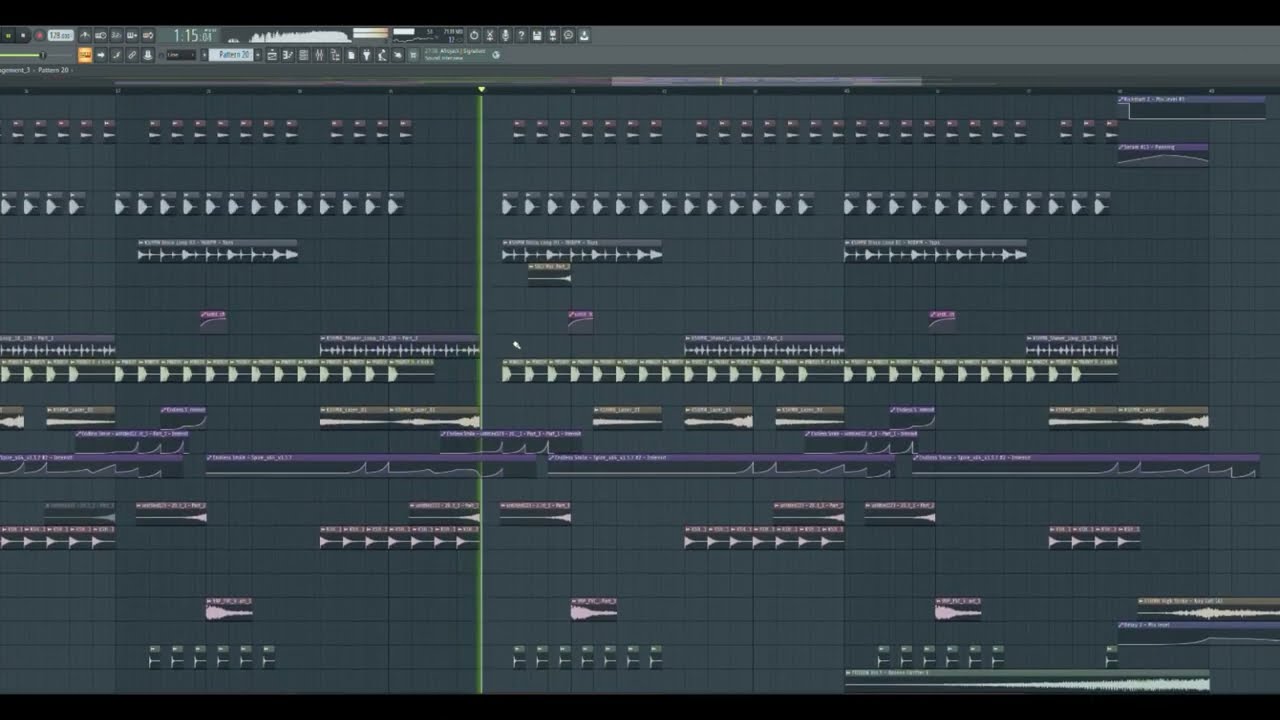Click the arrow right of Pattern 20
This screenshot has width=1280, height=720.
pyautogui.click(x=258, y=55)
